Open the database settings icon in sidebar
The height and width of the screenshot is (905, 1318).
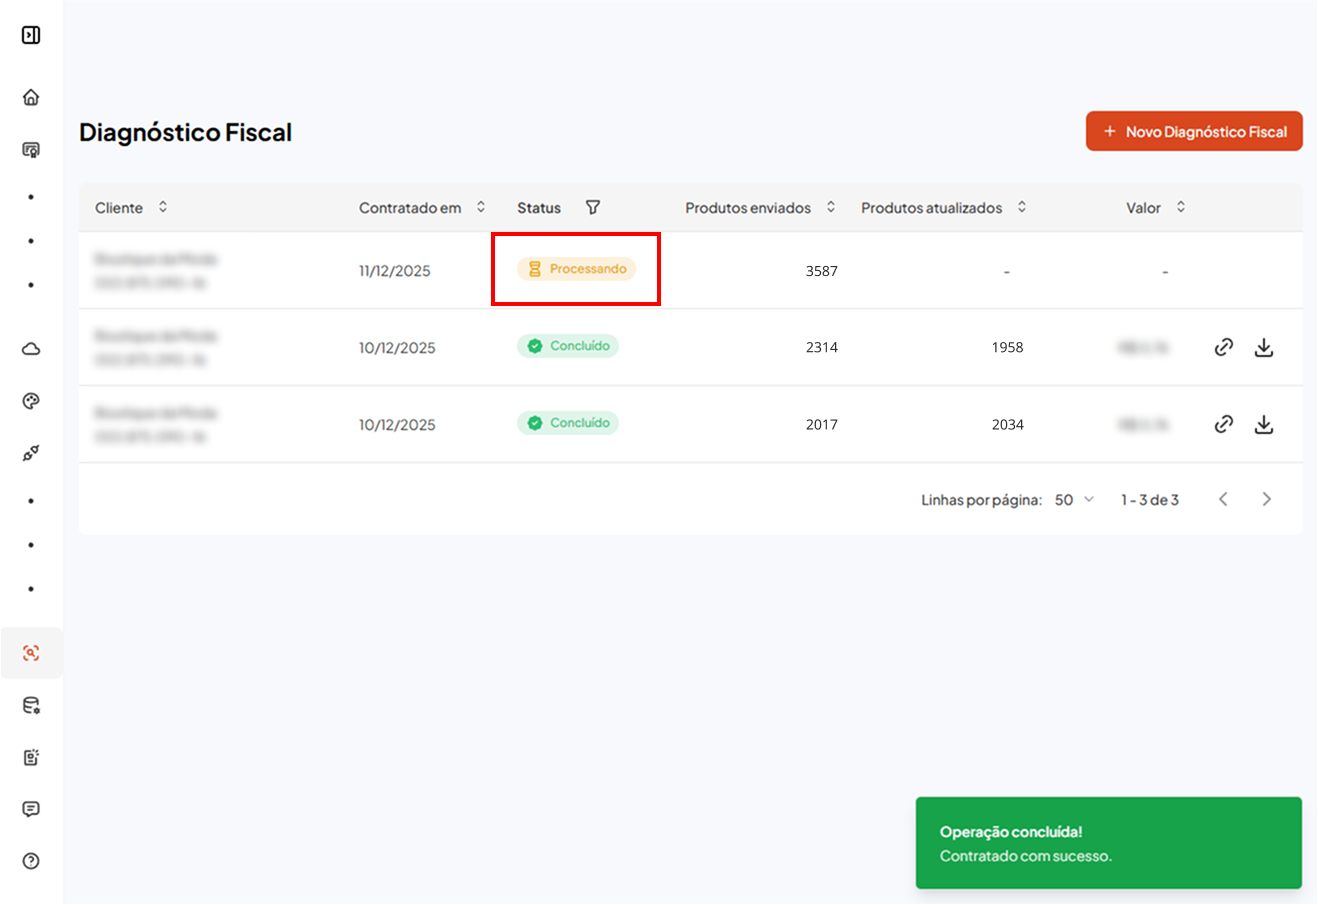pyautogui.click(x=31, y=706)
